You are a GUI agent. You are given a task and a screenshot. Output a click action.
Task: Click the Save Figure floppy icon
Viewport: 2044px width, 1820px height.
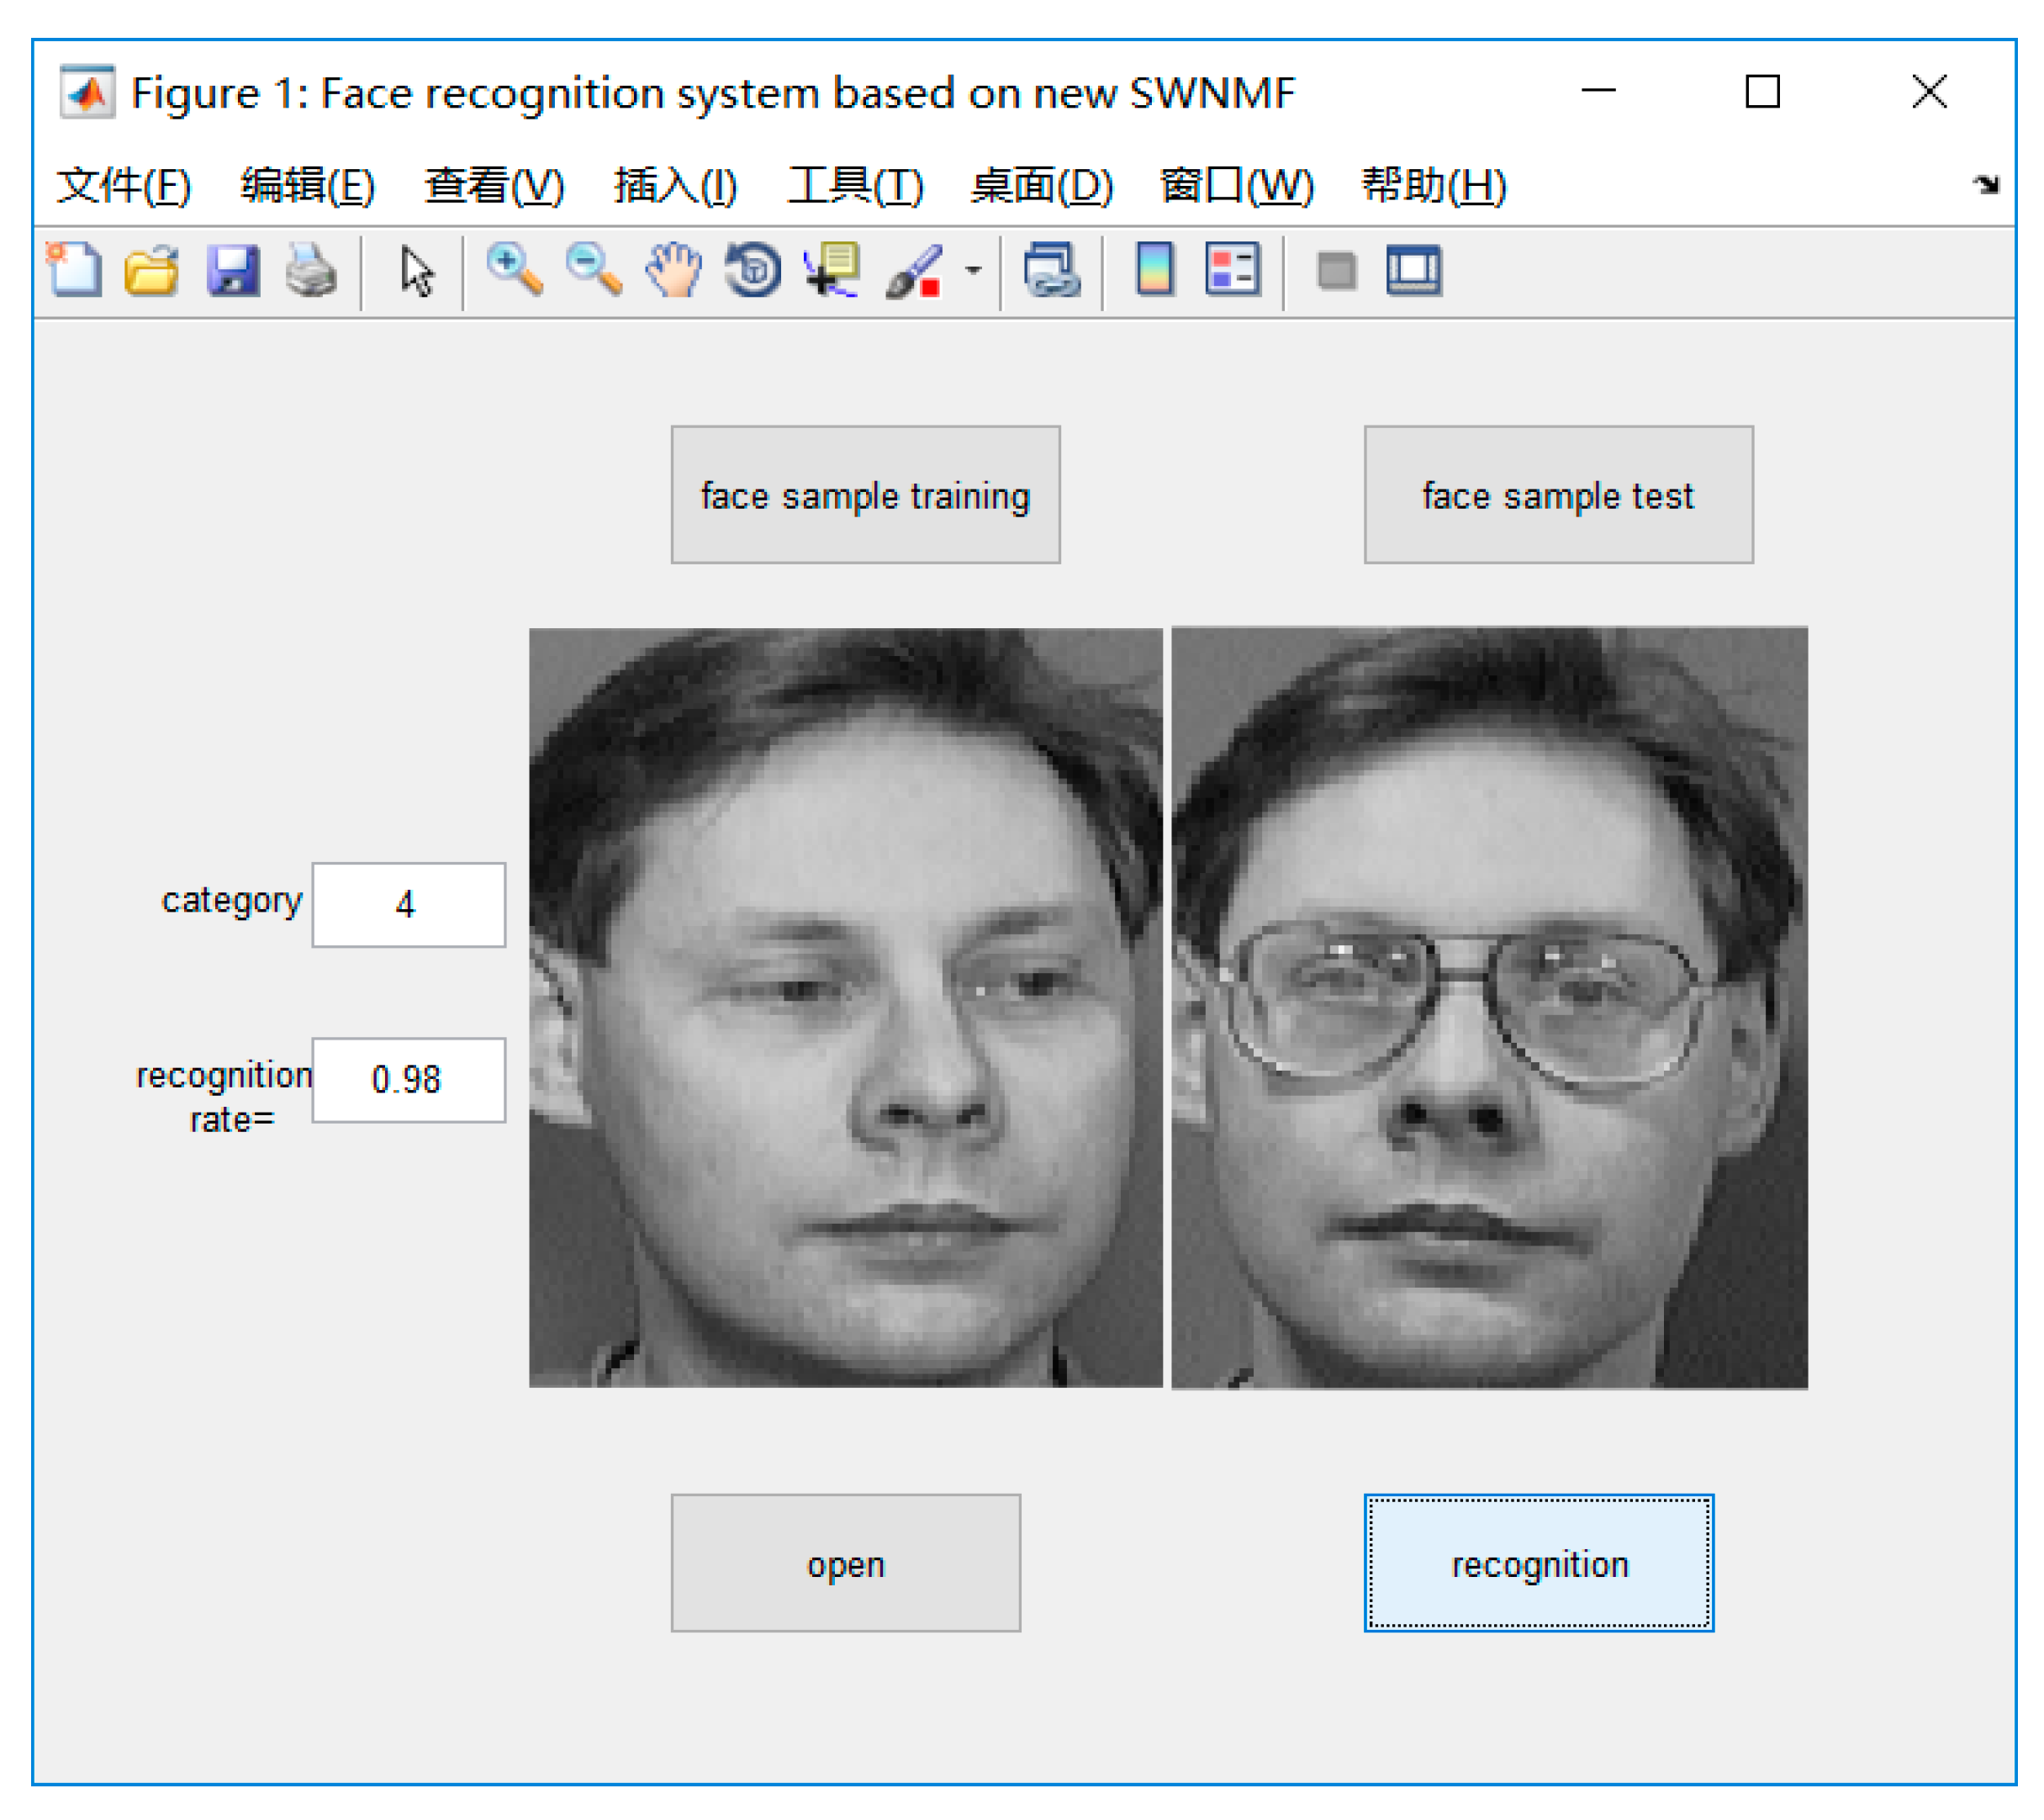click(233, 271)
